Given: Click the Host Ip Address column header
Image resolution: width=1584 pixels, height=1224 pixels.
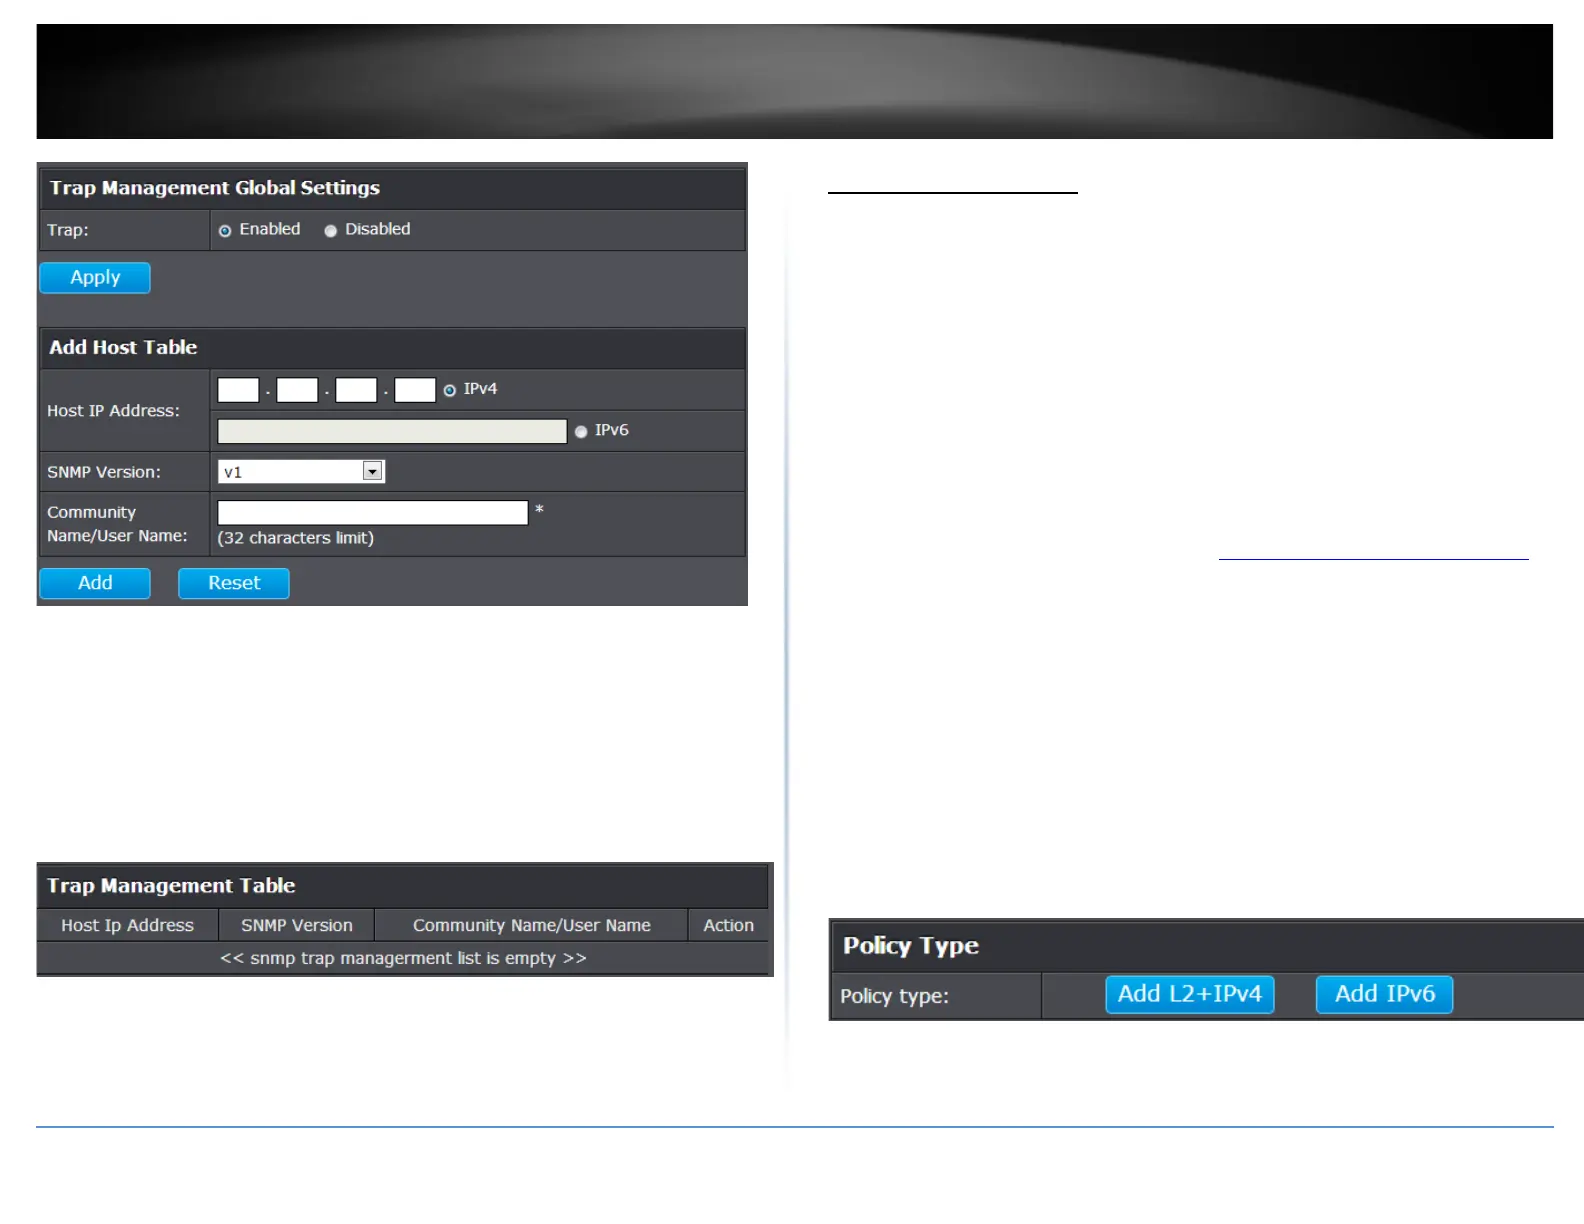Looking at the screenshot, I should (x=128, y=926).
